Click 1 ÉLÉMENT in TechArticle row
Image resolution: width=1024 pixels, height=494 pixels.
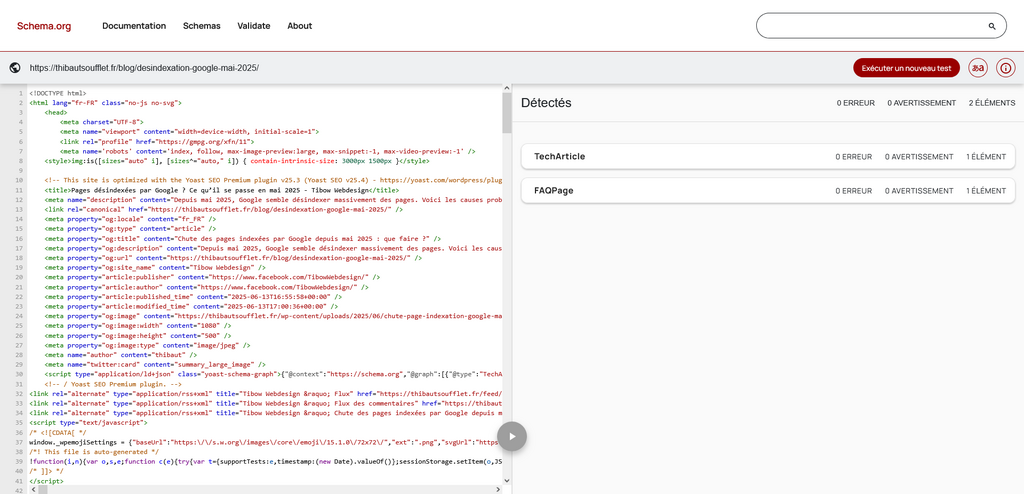[986, 157]
